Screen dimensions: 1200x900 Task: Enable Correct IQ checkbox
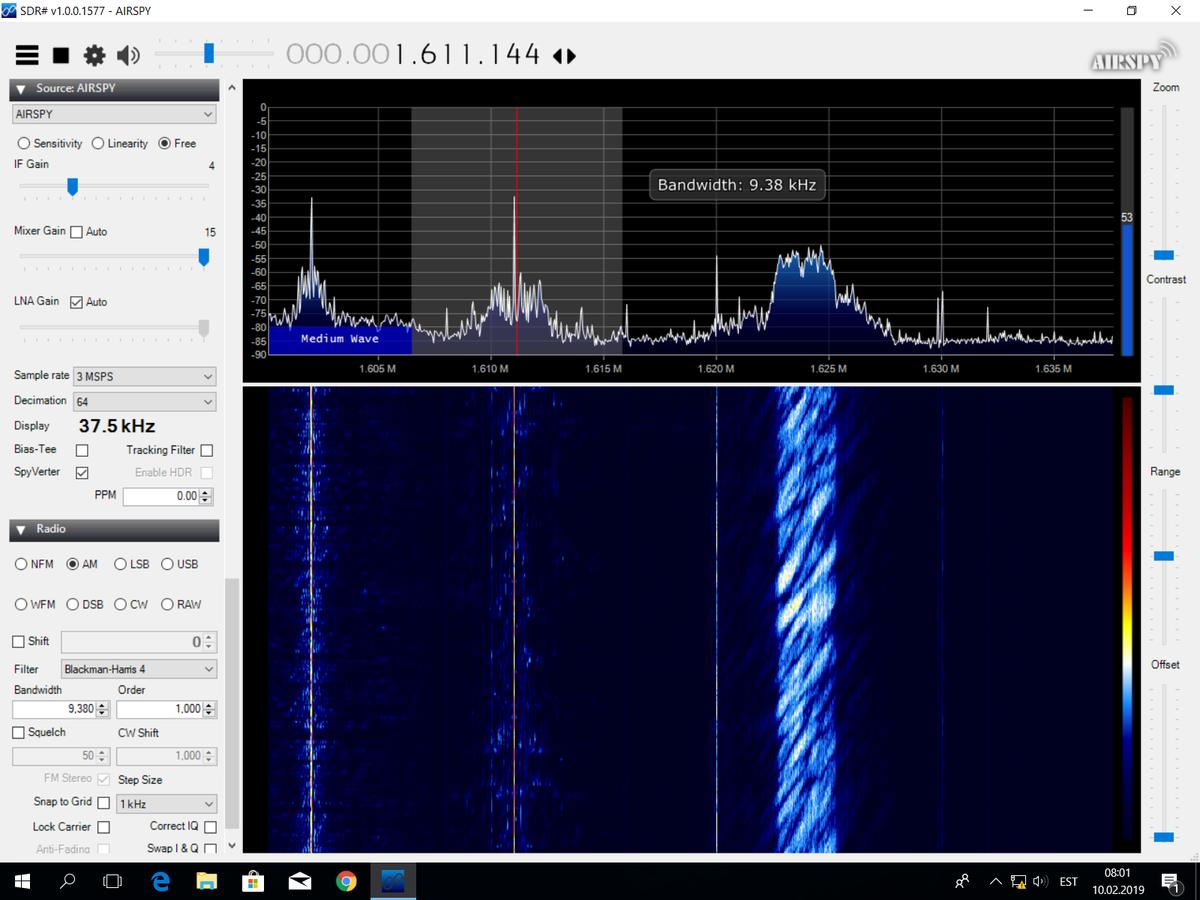click(210, 827)
